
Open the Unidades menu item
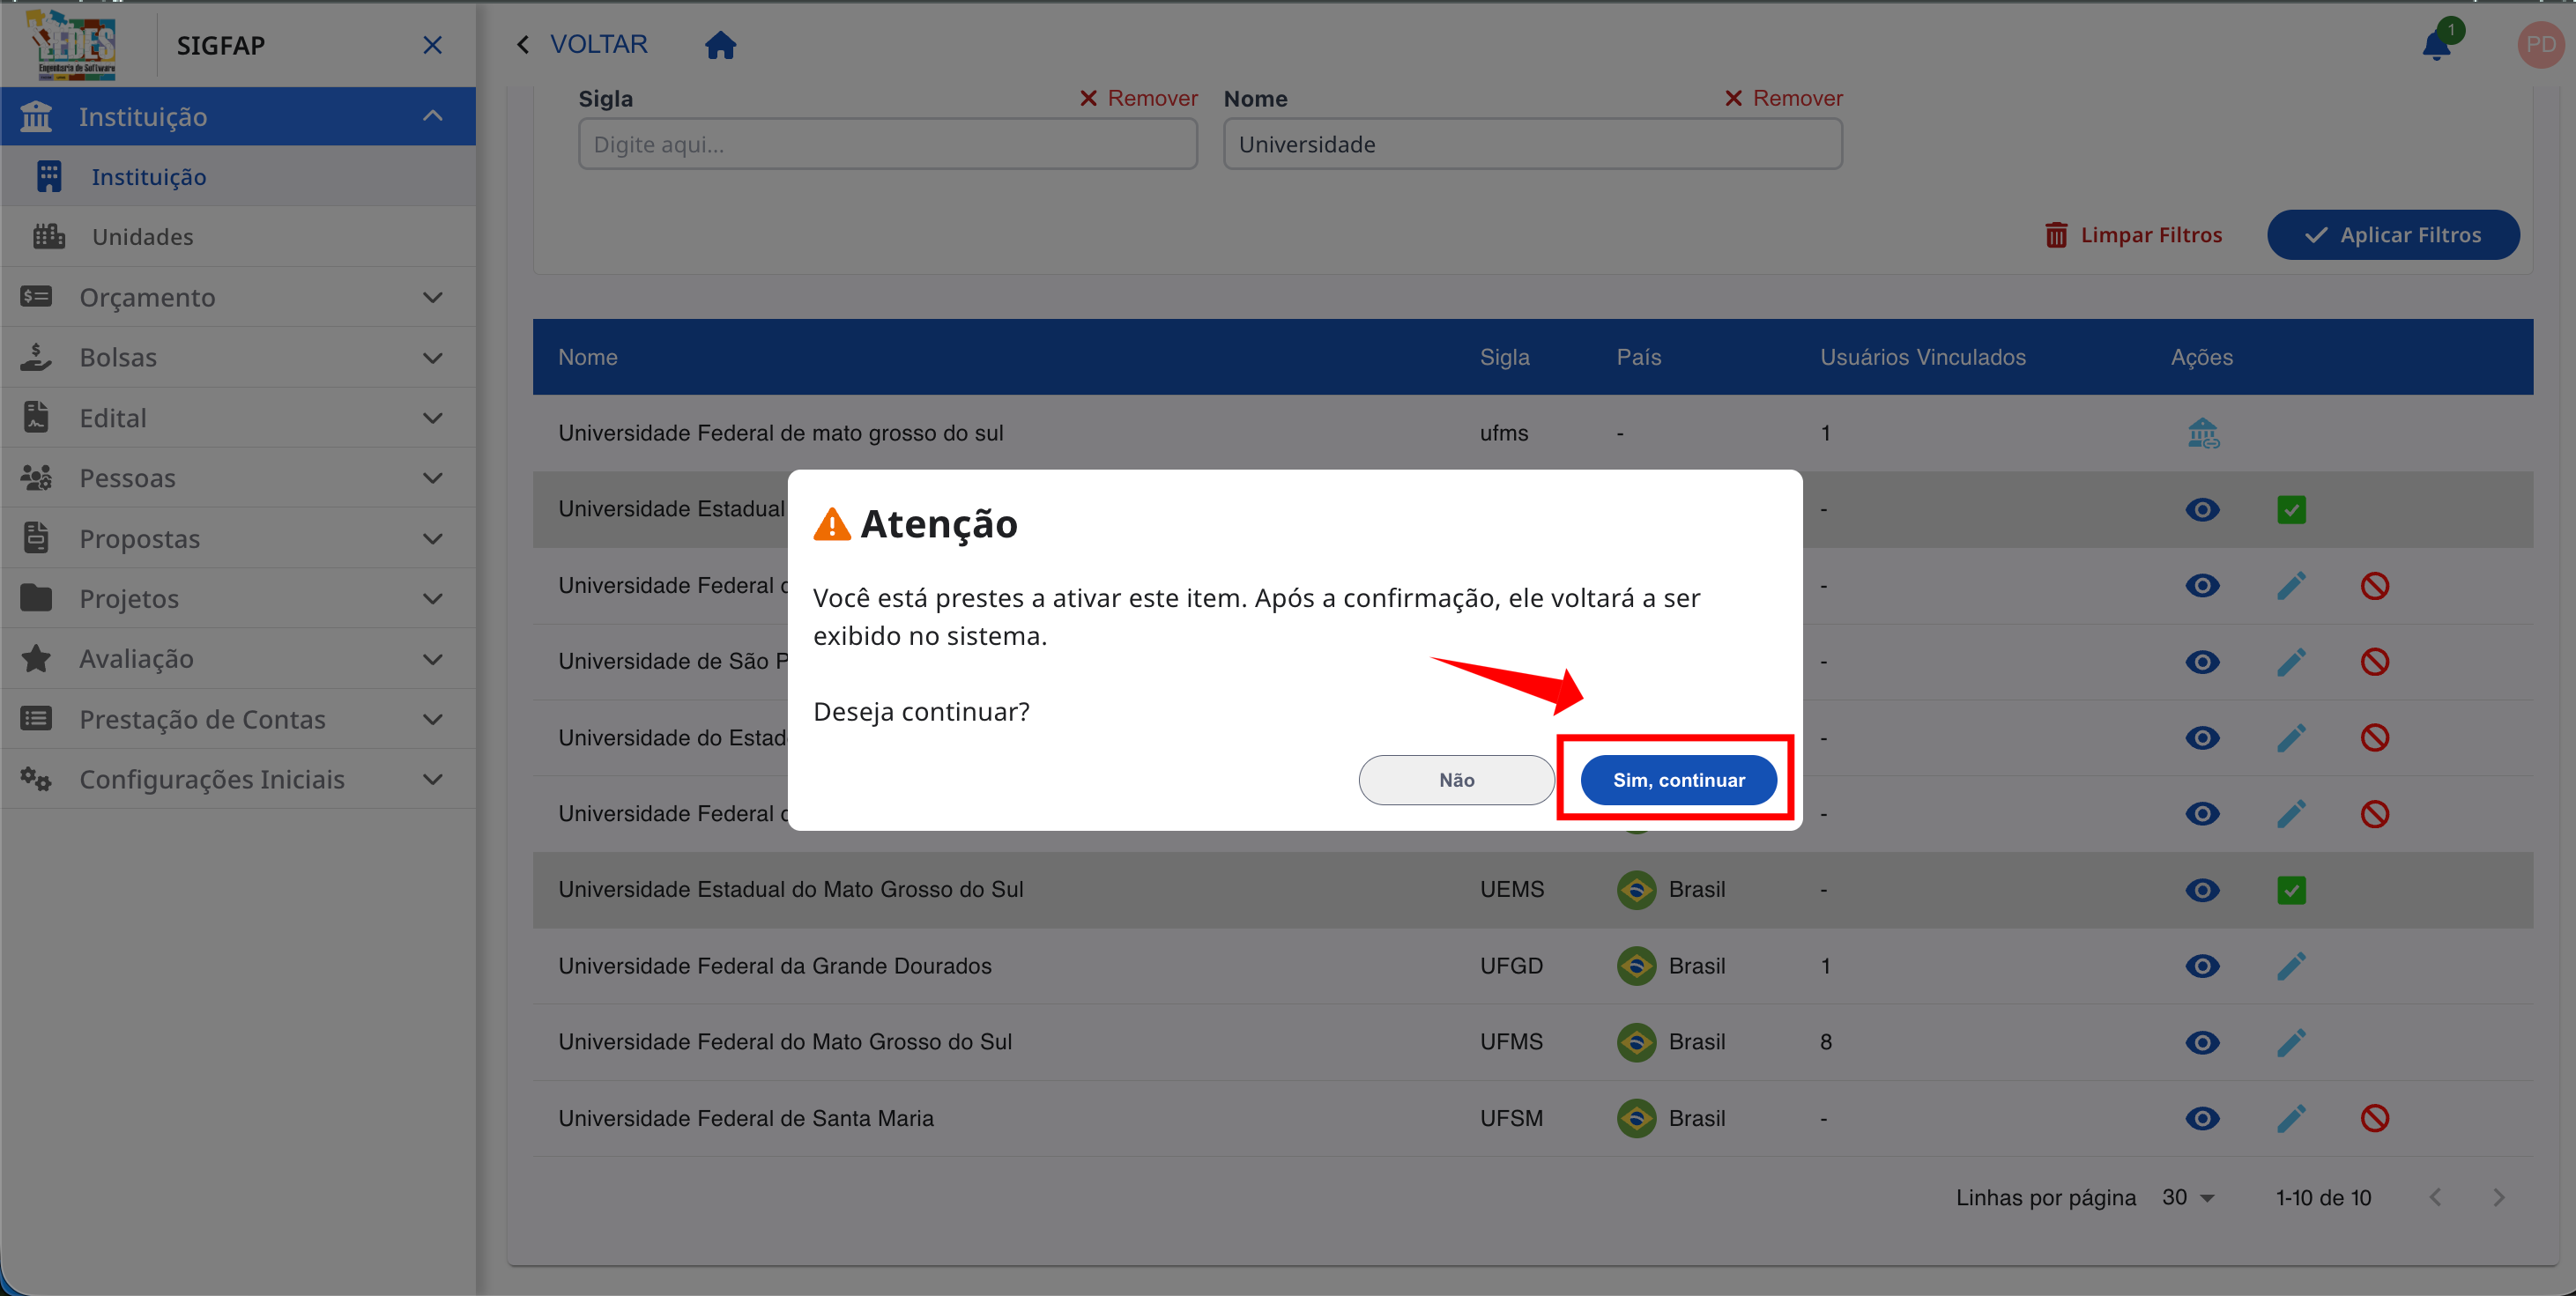[x=142, y=237]
